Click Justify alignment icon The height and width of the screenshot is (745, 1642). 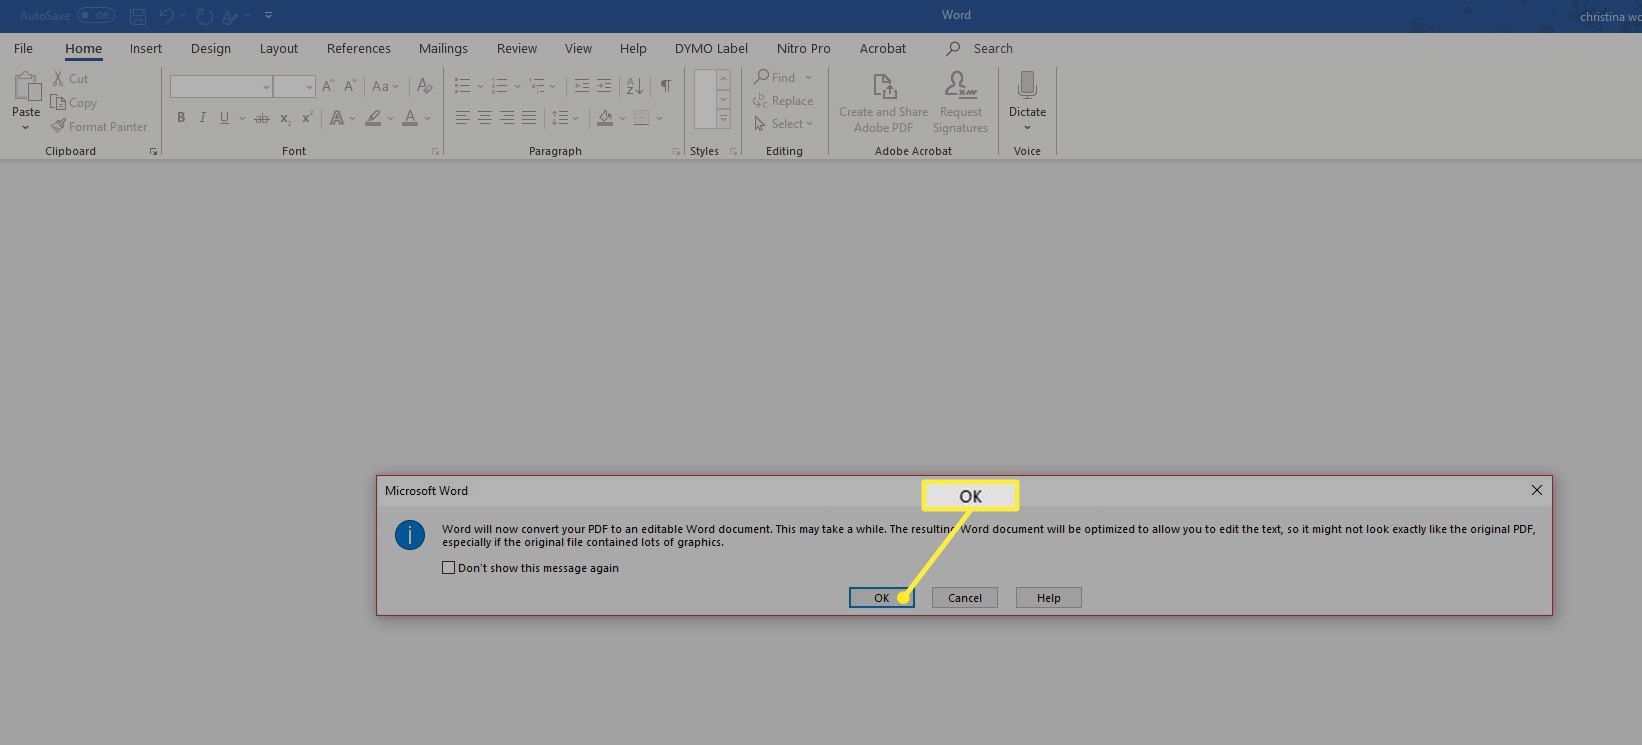[x=528, y=118]
